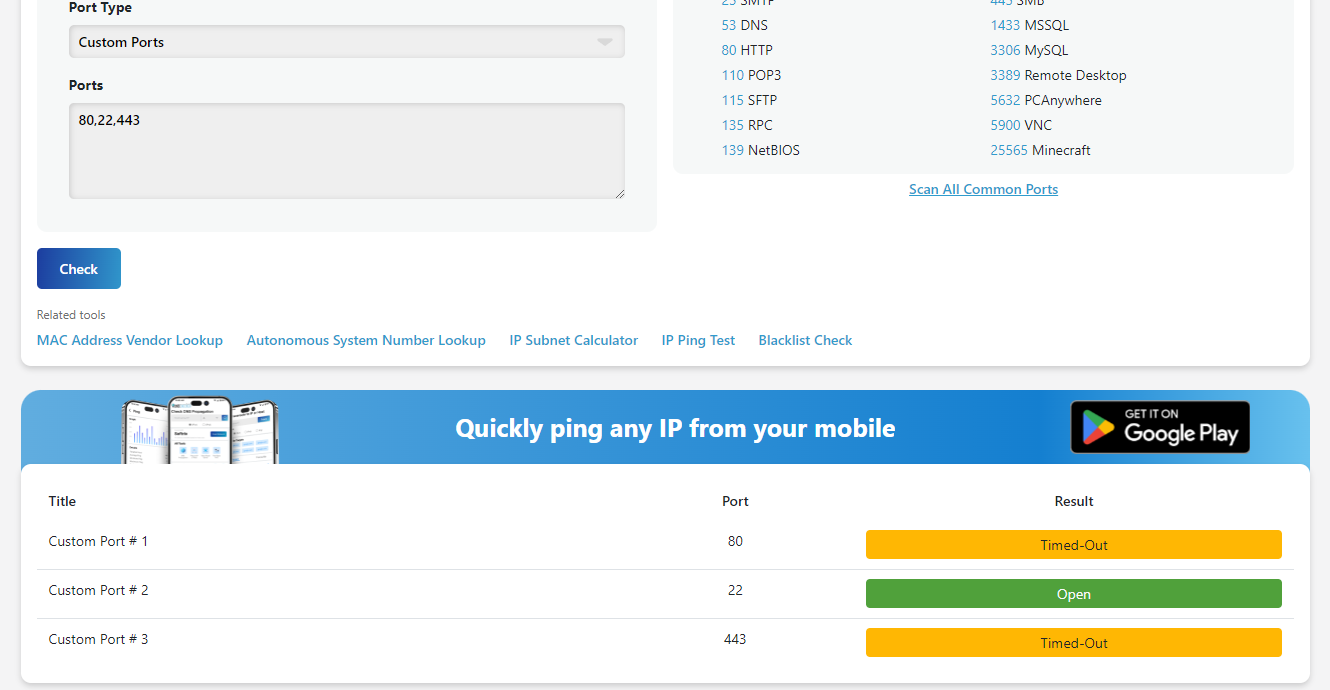Click the green Open result badge
Viewport: 1330px width, 690px height.
(1073, 594)
